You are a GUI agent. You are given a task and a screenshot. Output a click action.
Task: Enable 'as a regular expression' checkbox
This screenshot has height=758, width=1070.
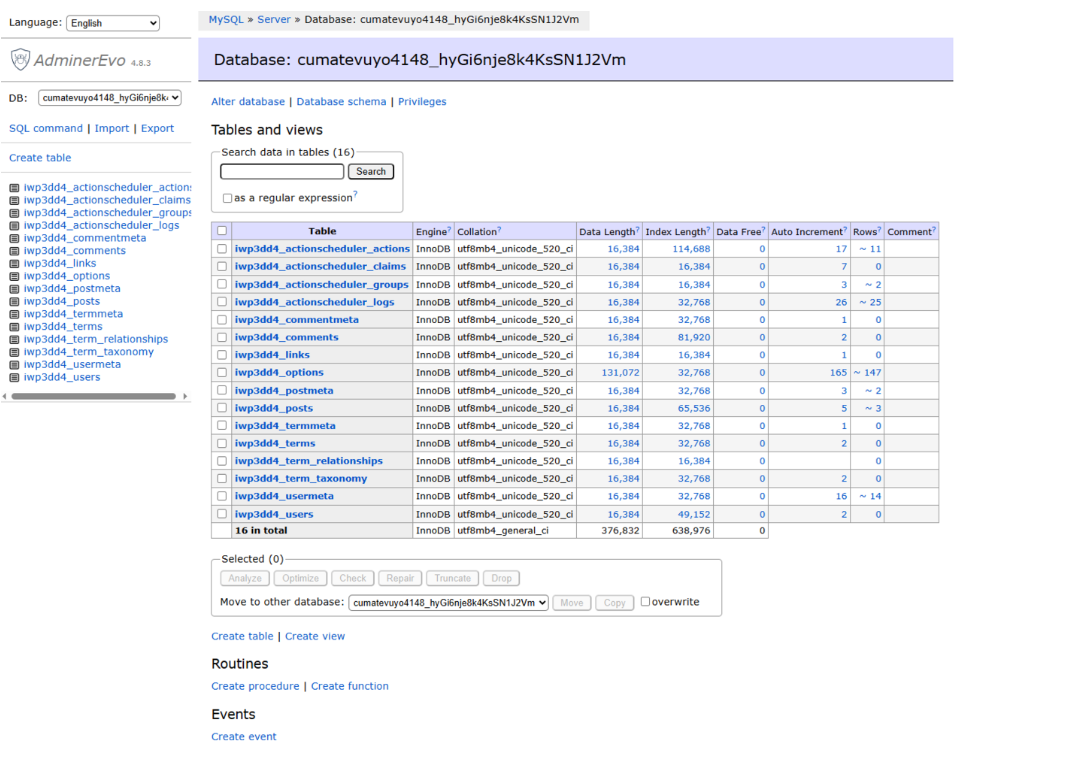[x=227, y=198]
